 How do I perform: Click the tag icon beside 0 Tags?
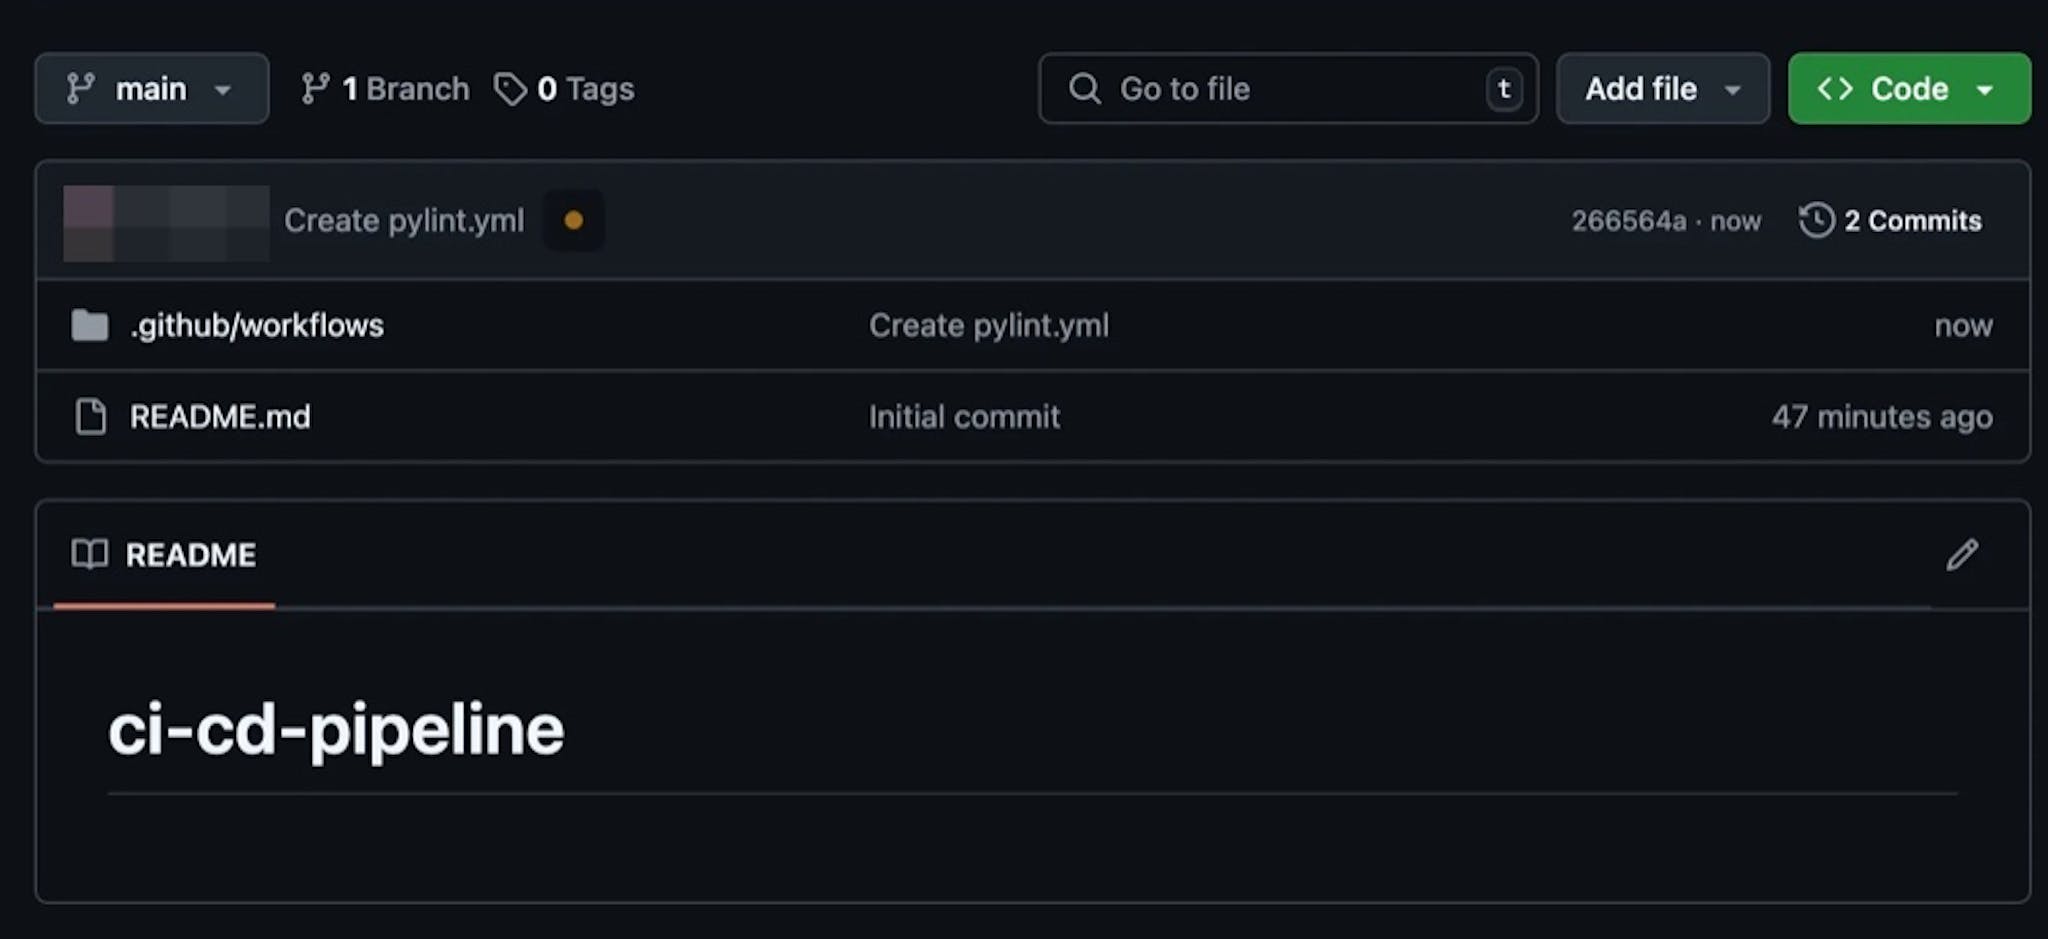[510, 89]
